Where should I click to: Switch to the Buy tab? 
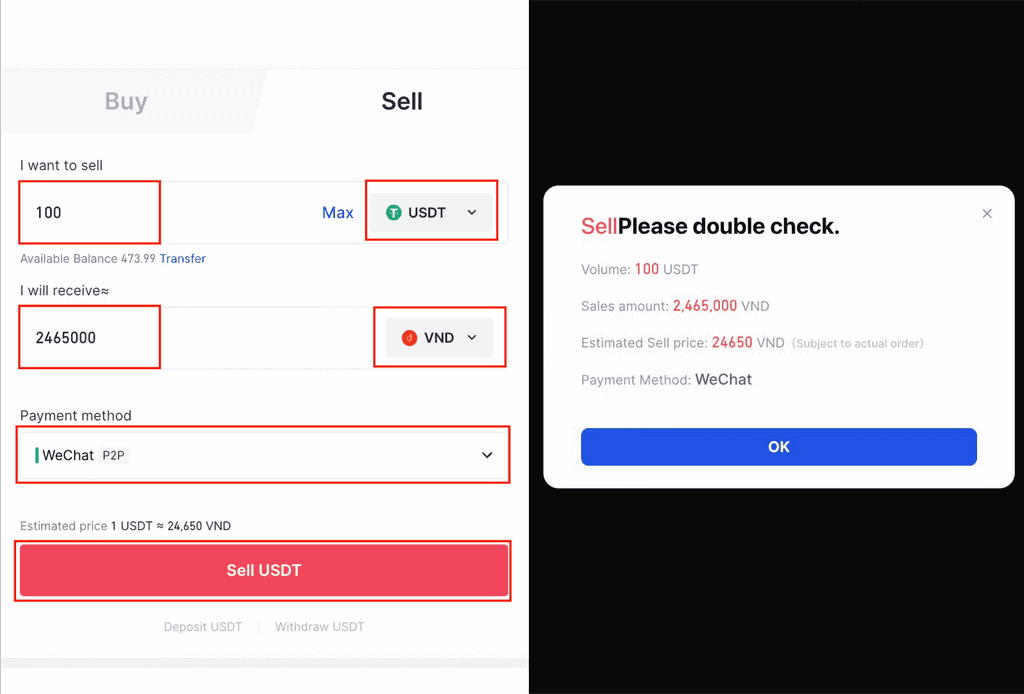tap(126, 101)
